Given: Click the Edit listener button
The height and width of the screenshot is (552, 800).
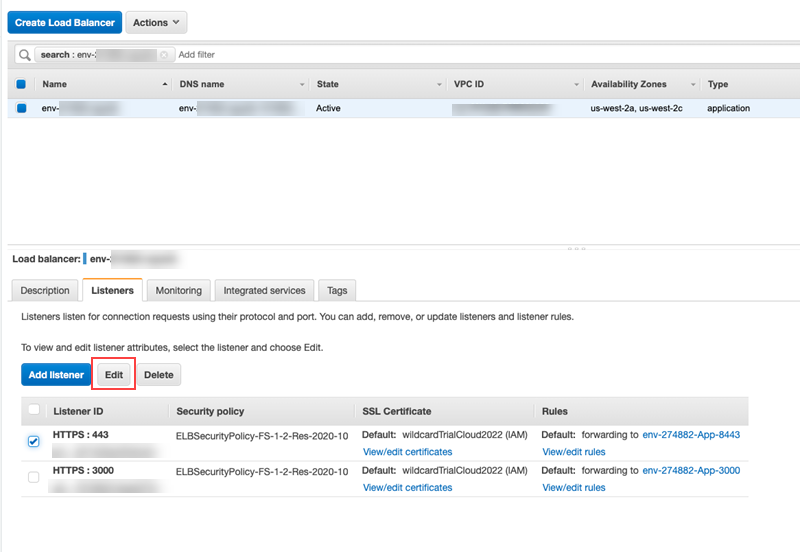Looking at the screenshot, I should (114, 375).
